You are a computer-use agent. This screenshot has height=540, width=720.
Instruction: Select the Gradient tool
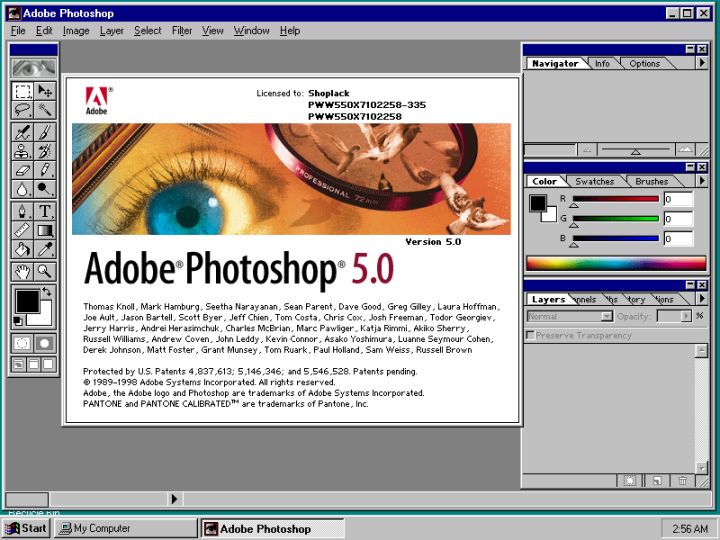click(x=45, y=230)
